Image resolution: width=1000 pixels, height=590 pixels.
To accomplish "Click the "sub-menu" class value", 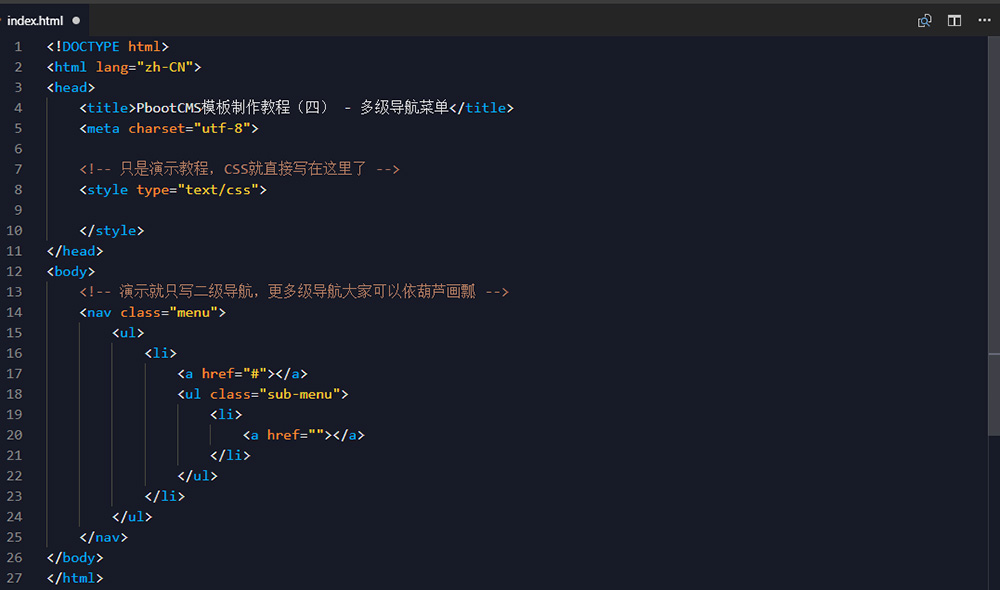I will click(300, 394).
